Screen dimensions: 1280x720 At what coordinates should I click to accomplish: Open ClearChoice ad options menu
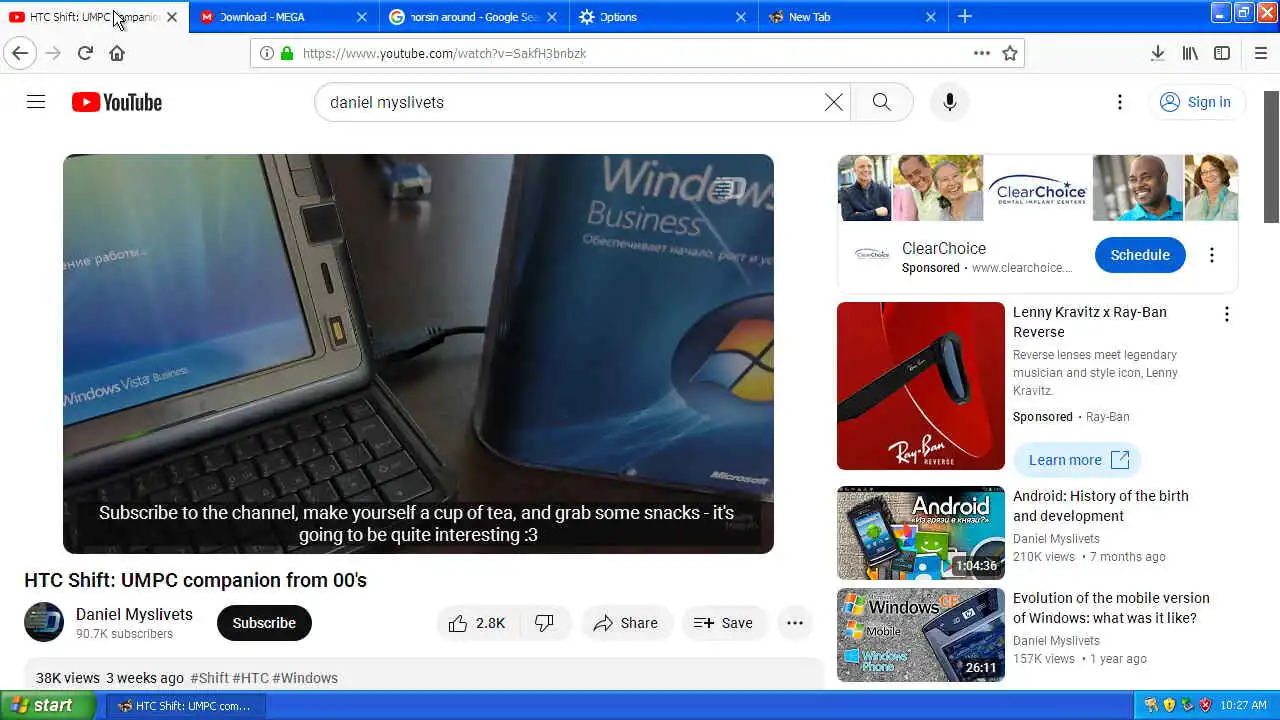coord(1211,255)
